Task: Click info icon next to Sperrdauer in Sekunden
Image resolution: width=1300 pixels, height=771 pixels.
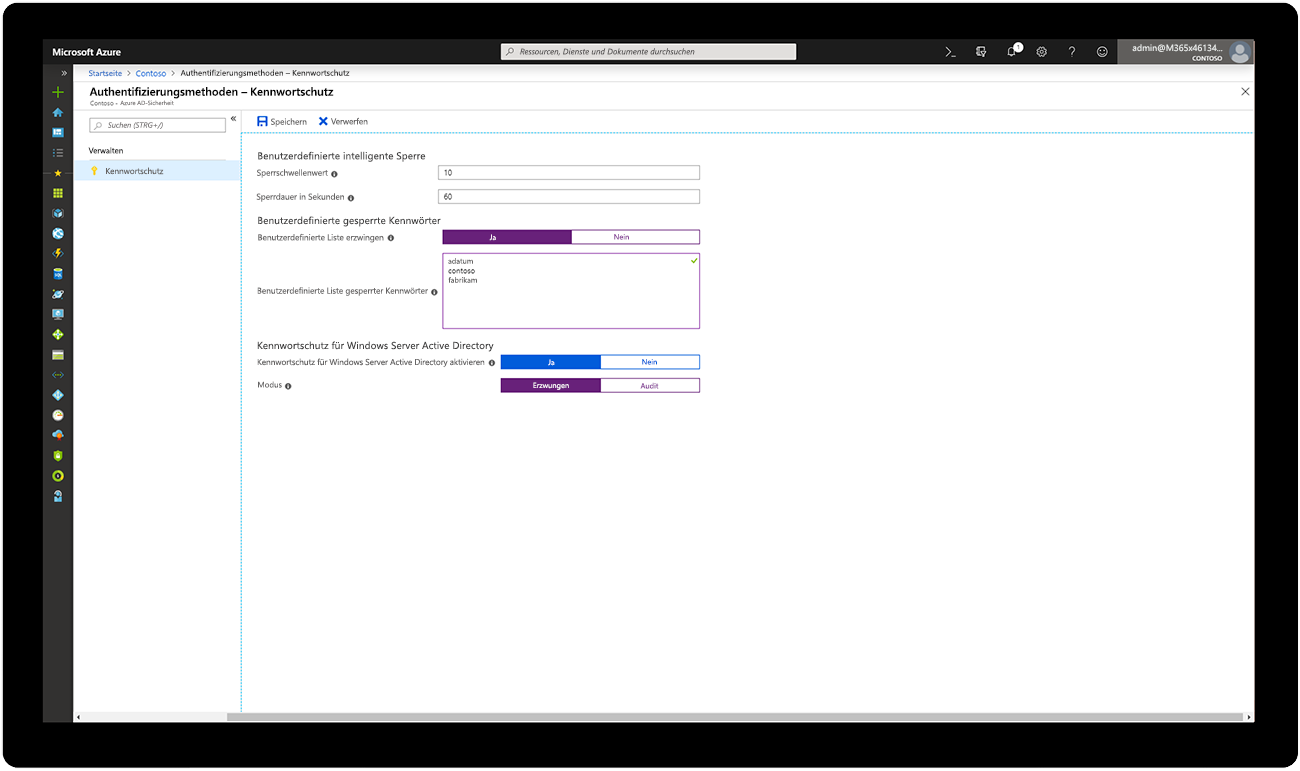Action: 351,198
